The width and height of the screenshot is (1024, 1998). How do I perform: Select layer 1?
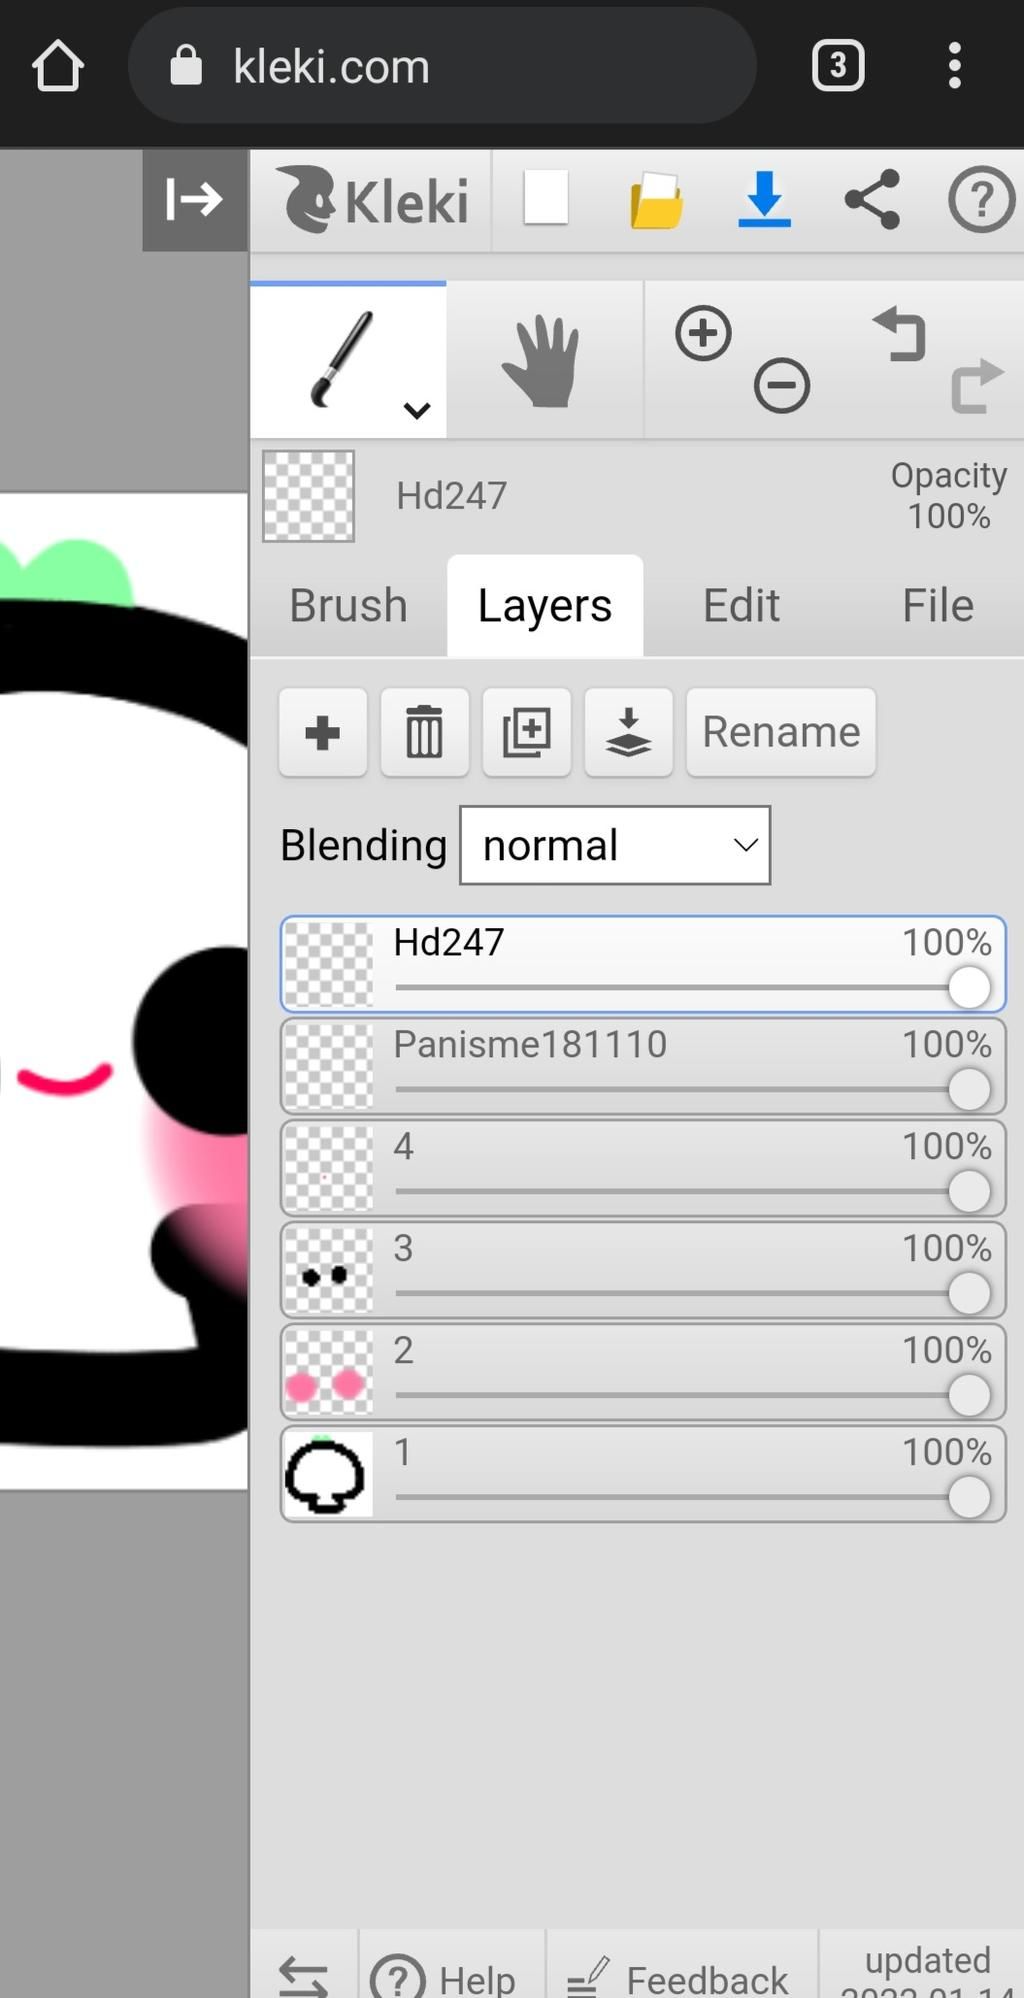(x=643, y=1474)
